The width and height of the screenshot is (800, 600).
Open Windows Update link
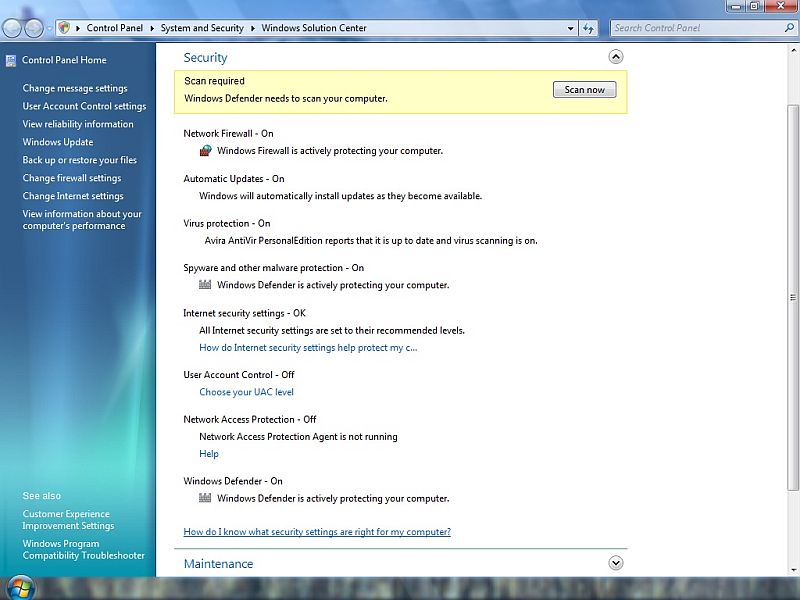click(x=58, y=142)
